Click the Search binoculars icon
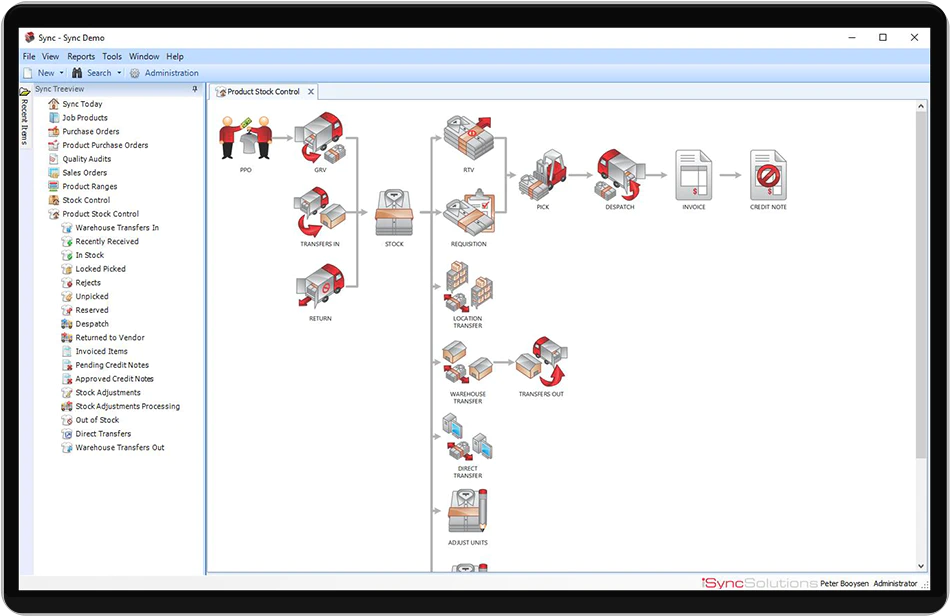 coord(77,73)
